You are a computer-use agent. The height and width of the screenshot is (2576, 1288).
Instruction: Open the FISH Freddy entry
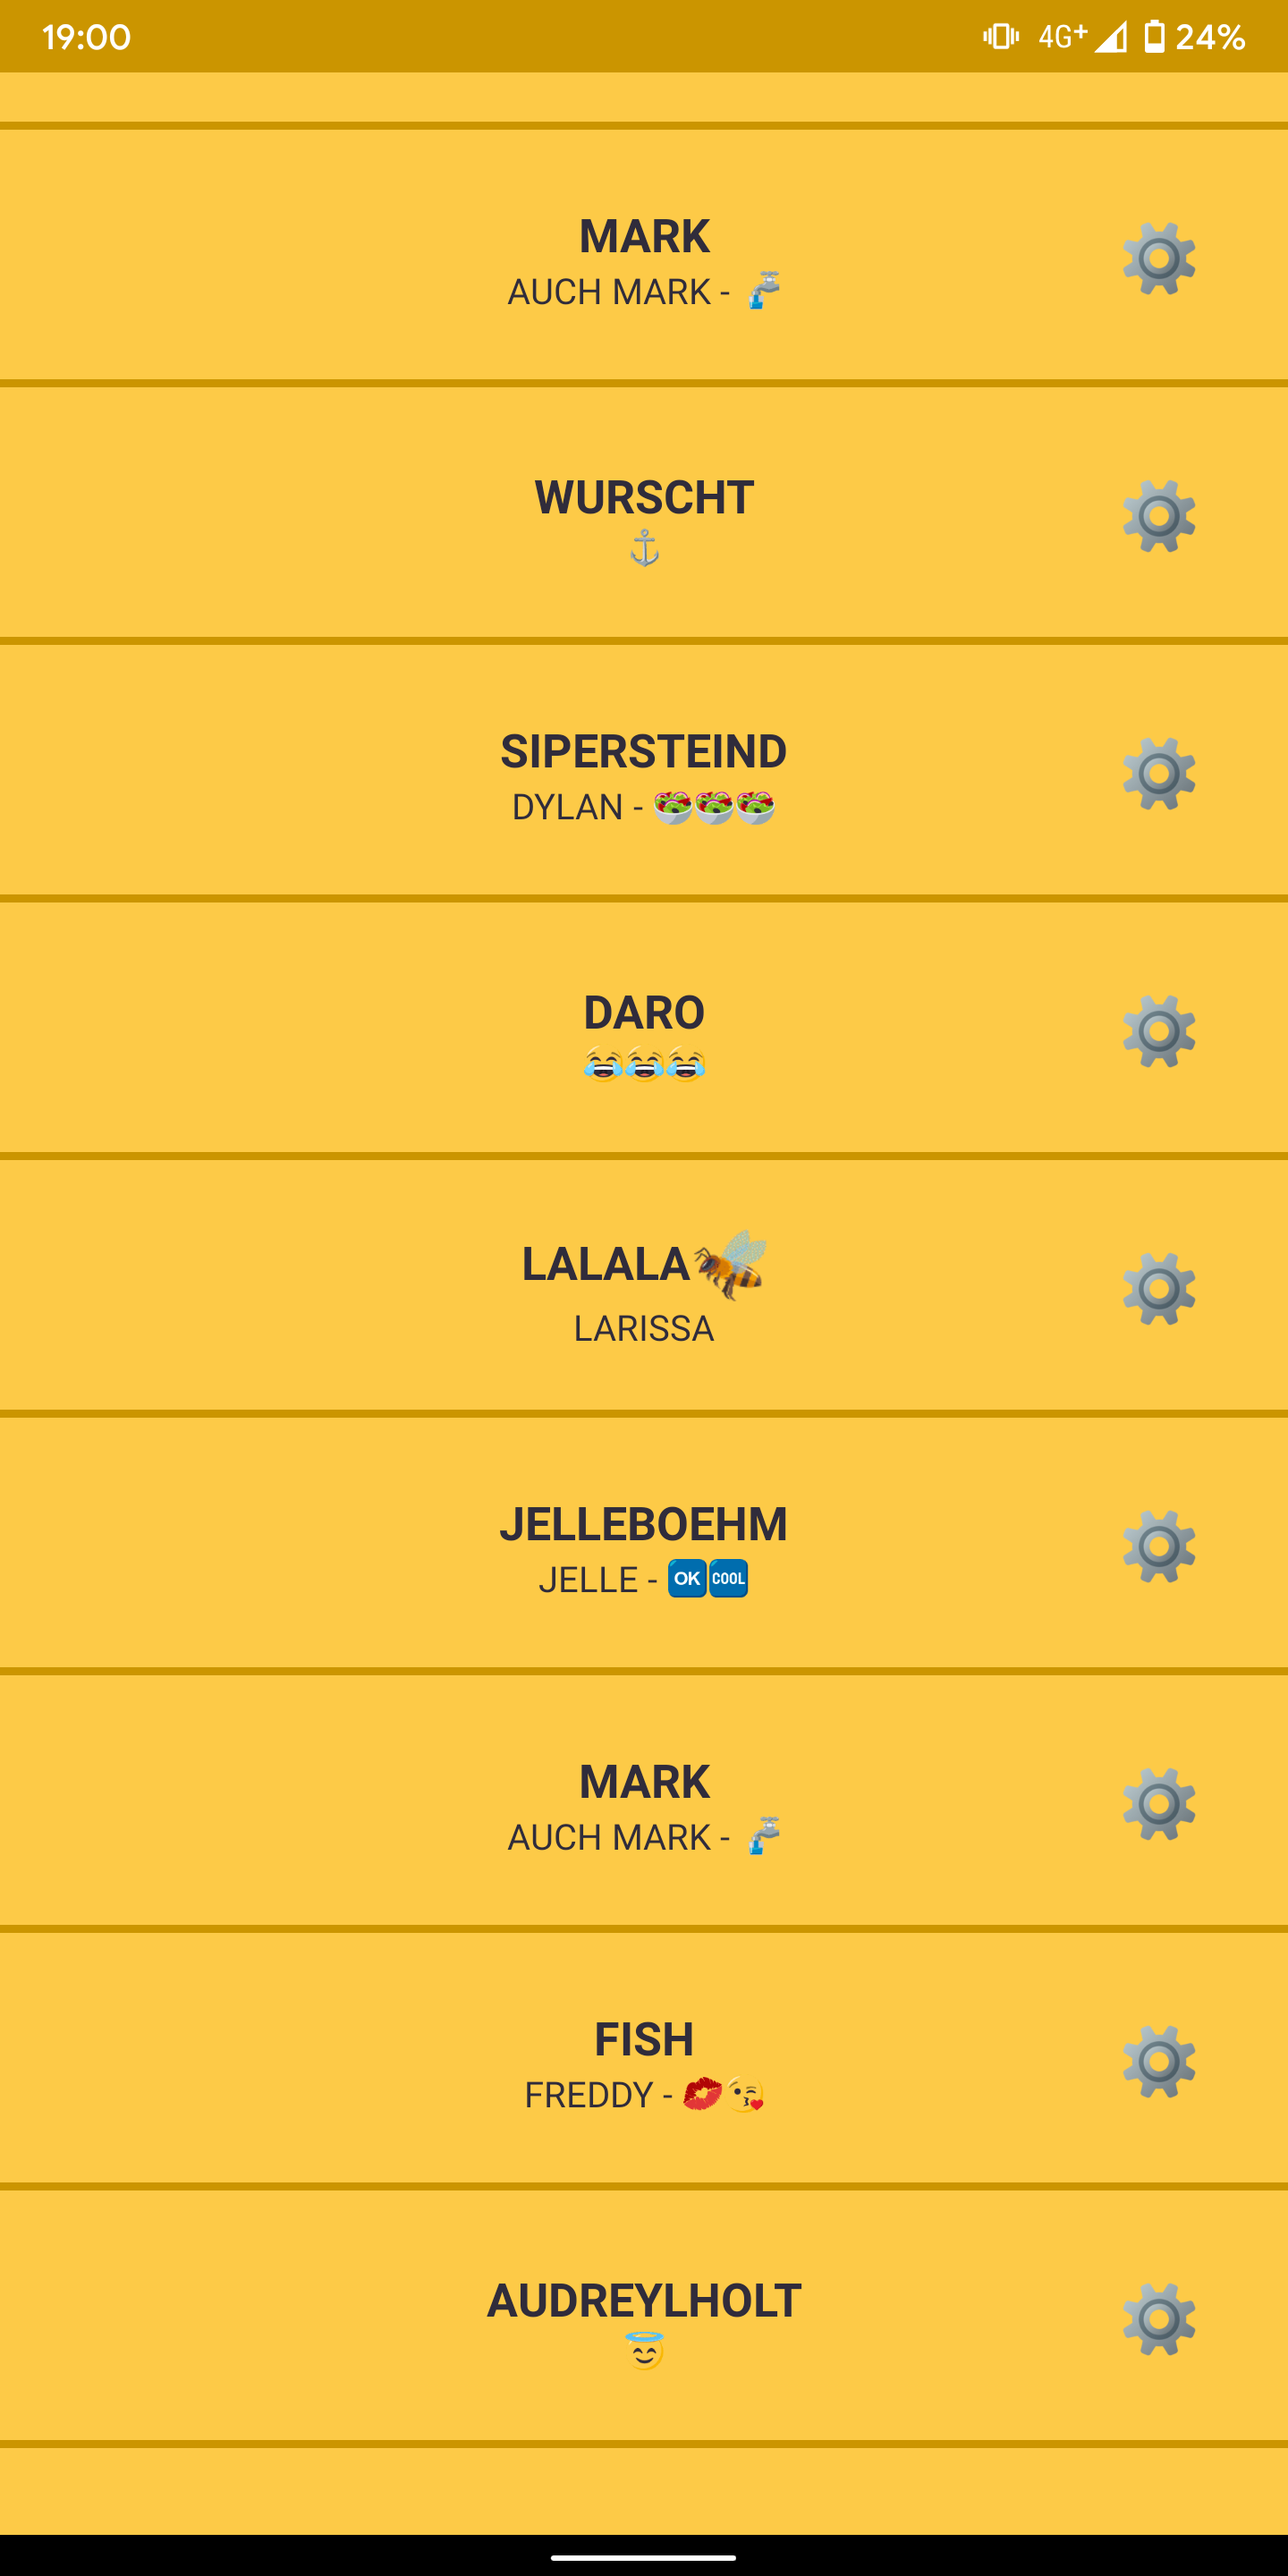[644, 2059]
